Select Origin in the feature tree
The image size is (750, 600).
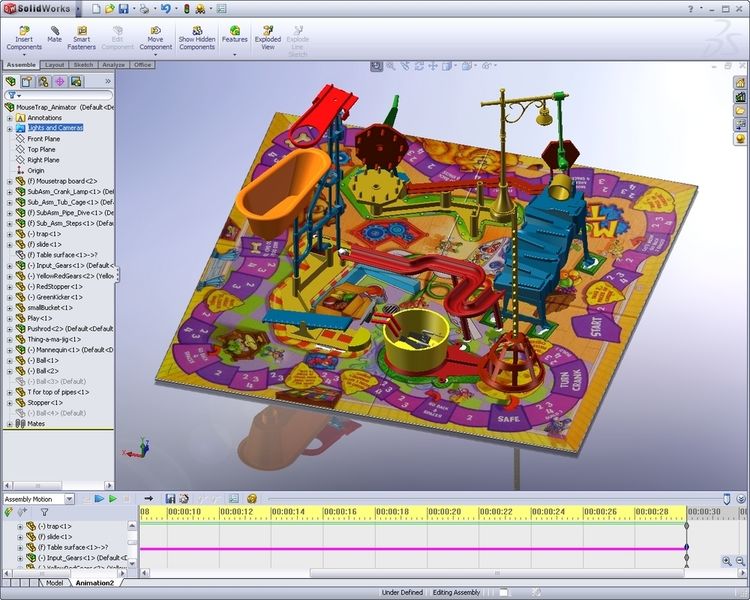36,170
